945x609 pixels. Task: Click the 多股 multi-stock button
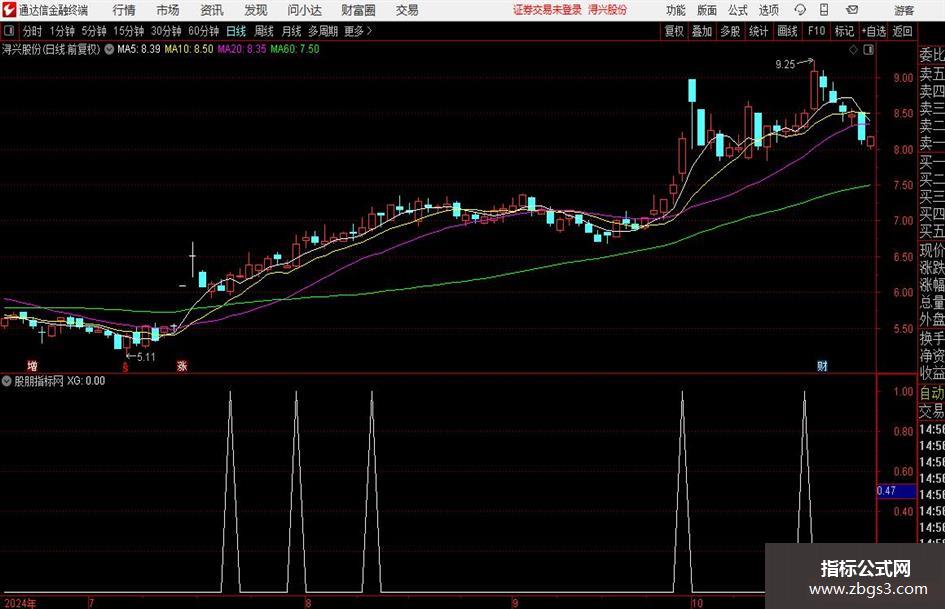[x=730, y=31]
